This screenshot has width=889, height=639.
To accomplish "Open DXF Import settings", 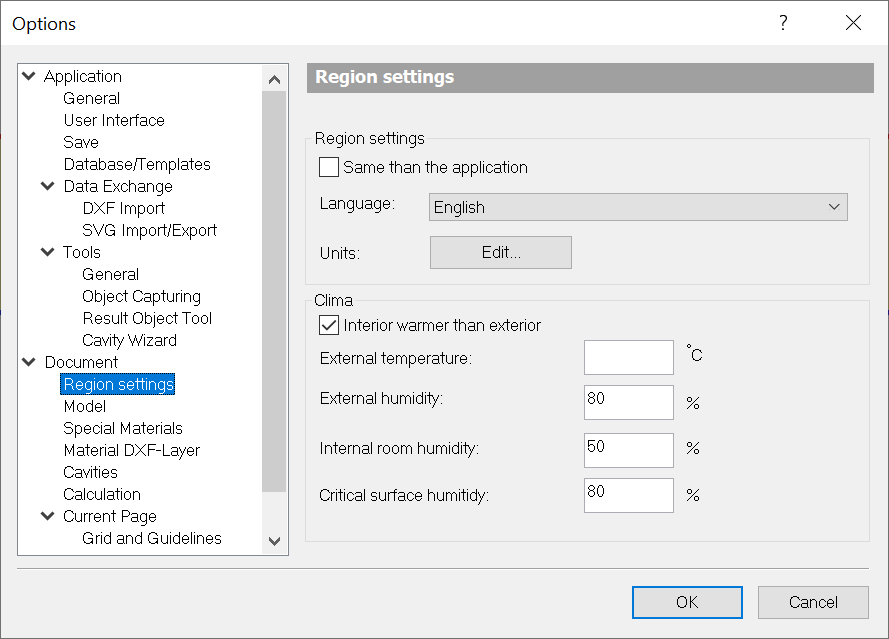I will coord(124,208).
